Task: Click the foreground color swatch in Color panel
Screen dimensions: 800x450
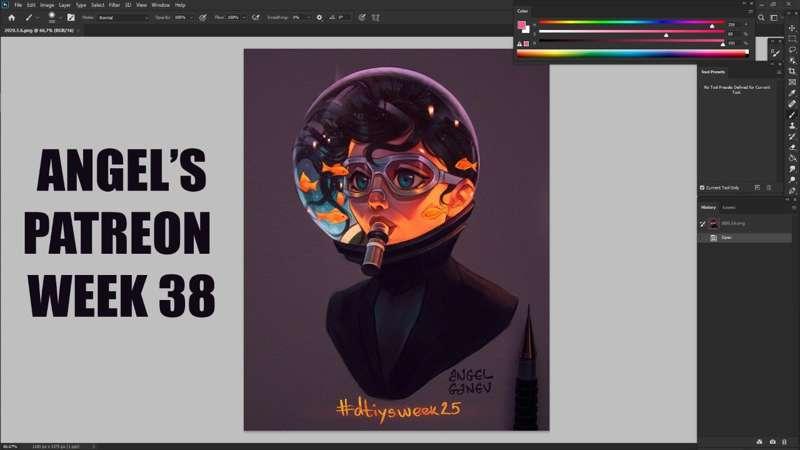Action: click(x=521, y=25)
